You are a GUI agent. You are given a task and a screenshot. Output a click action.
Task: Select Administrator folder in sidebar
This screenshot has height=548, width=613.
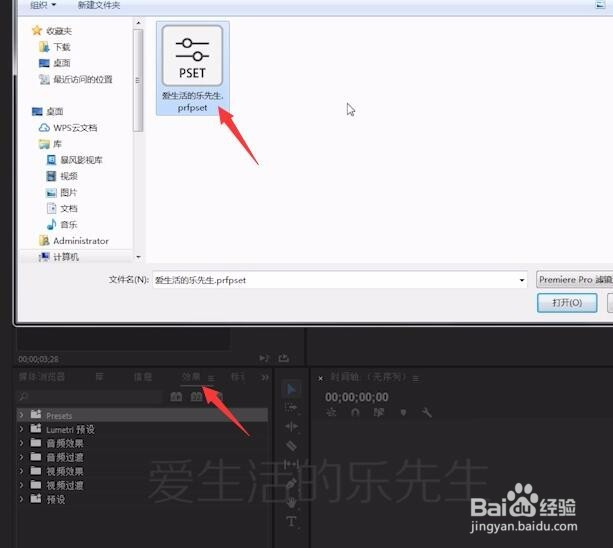(x=73, y=241)
